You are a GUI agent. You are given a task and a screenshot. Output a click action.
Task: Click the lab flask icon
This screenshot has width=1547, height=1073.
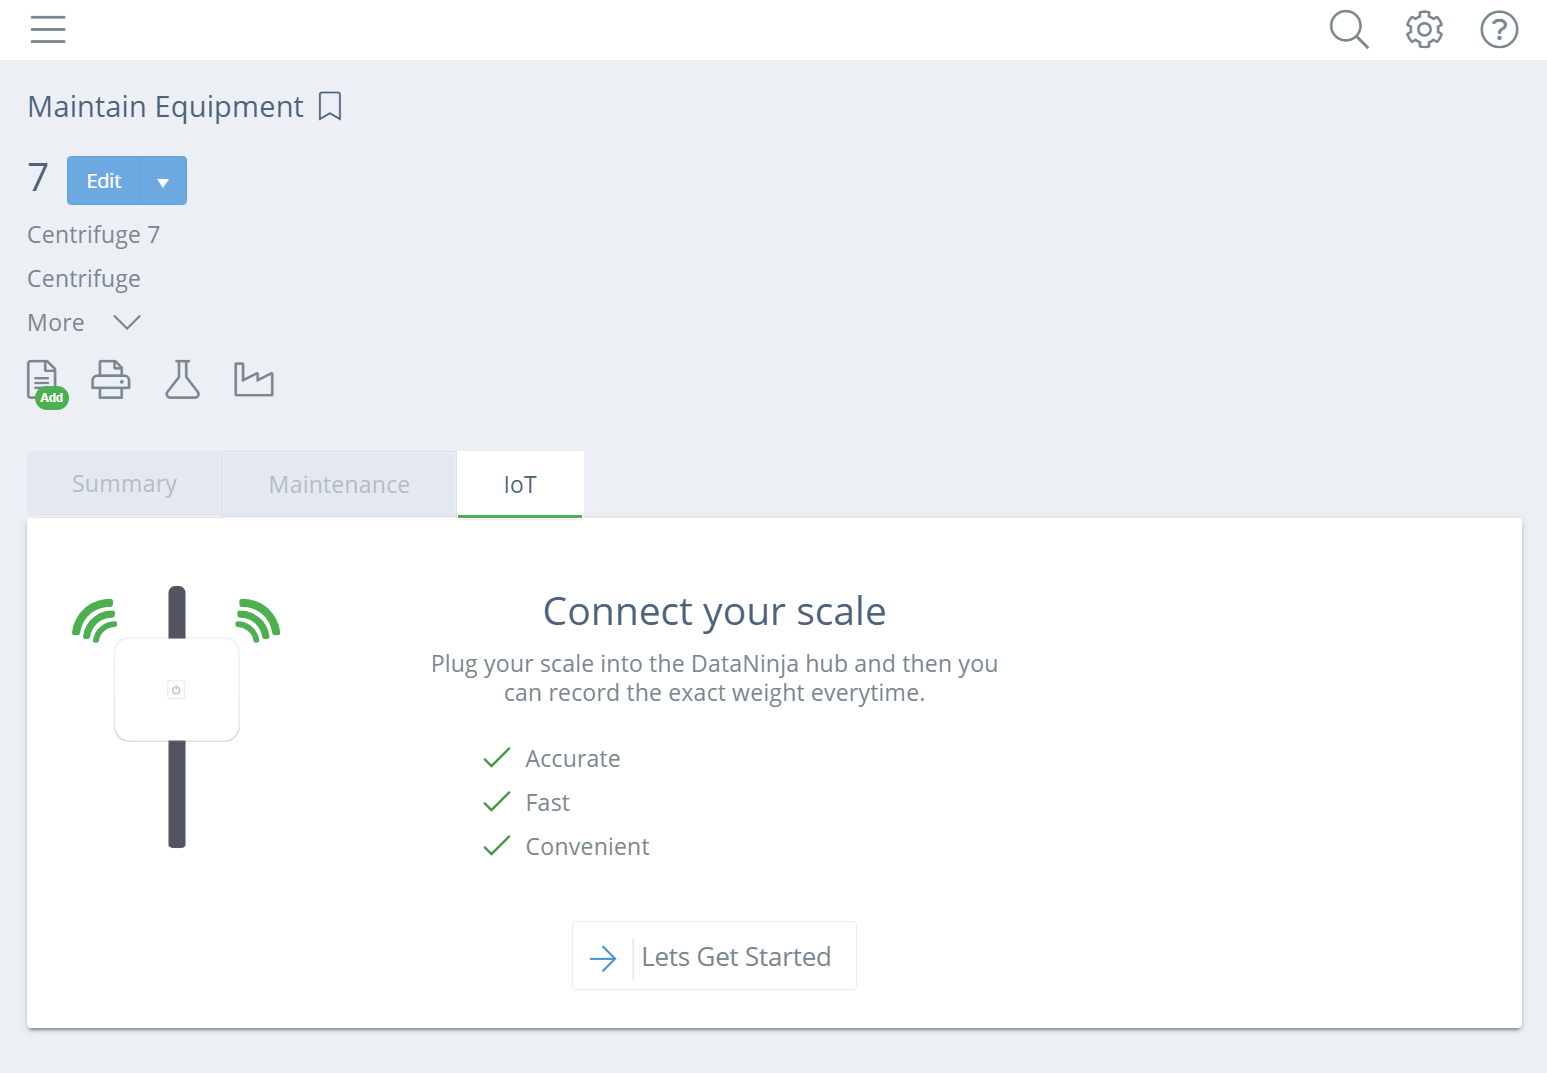[x=182, y=380]
